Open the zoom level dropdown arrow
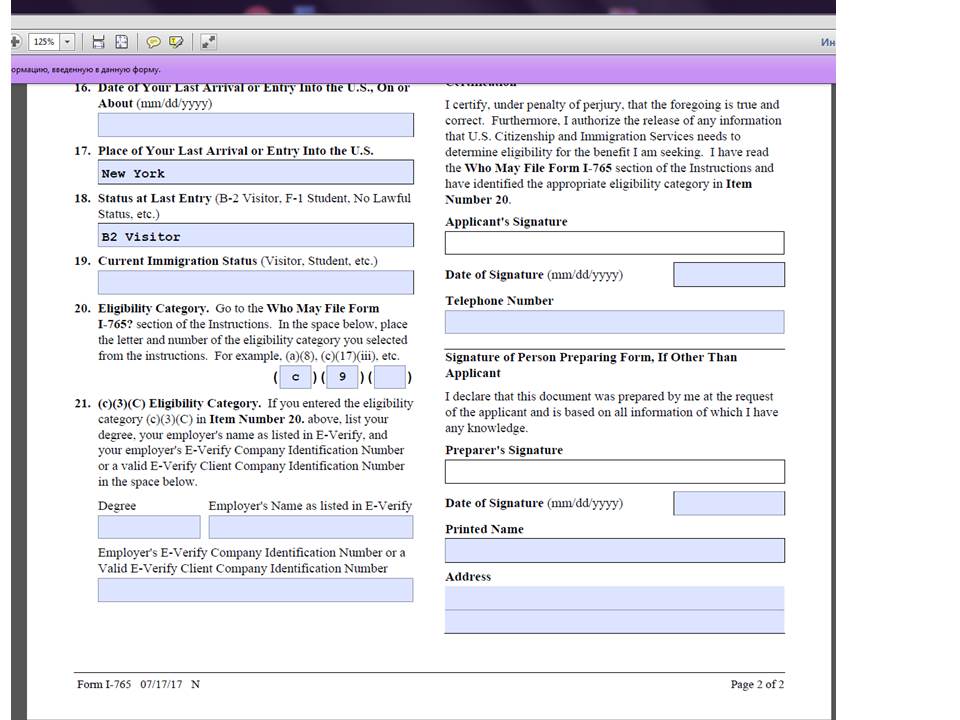This screenshot has height=720, width=960. point(68,42)
